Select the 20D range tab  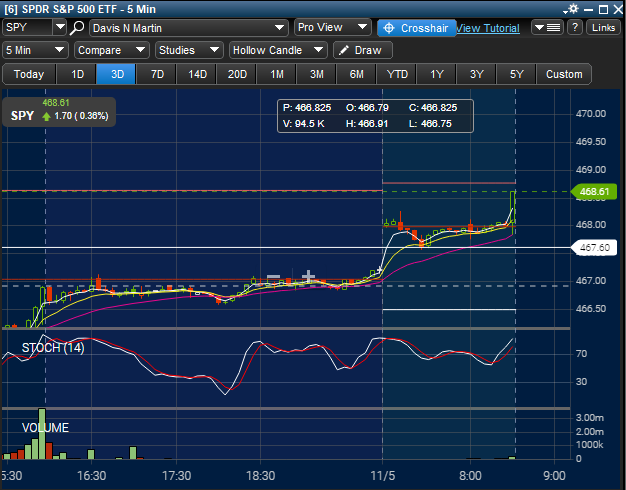click(237, 74)
